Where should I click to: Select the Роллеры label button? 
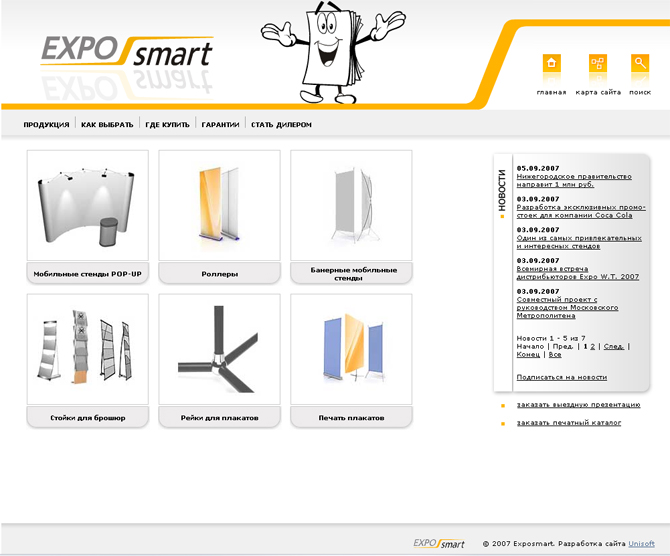(x=219, y=274)
